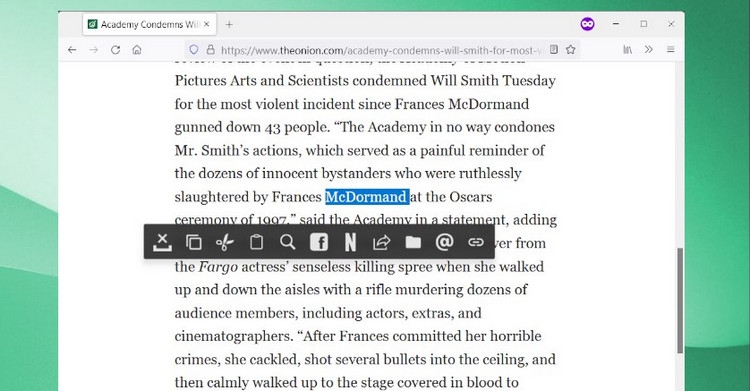The image size is (750, 391).
Task: Open the browser home page
Action: 137,50
